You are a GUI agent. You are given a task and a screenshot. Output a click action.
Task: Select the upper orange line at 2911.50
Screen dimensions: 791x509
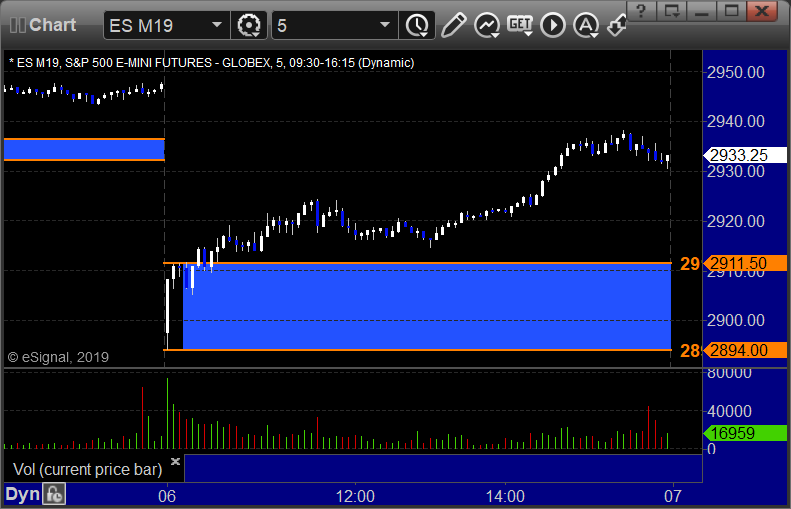click(x=417, y=263)
